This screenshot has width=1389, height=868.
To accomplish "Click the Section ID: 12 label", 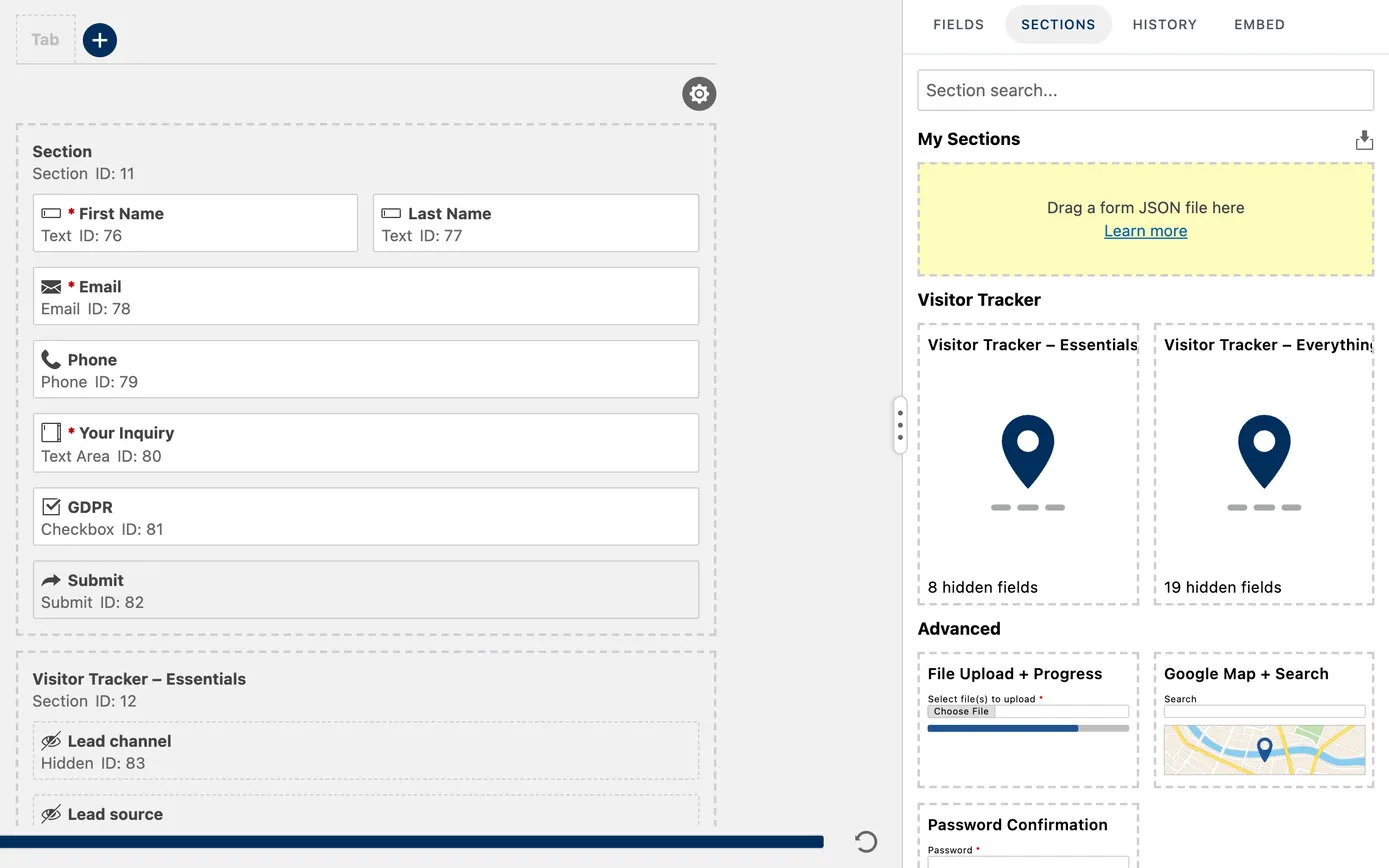I will point(84,701).
